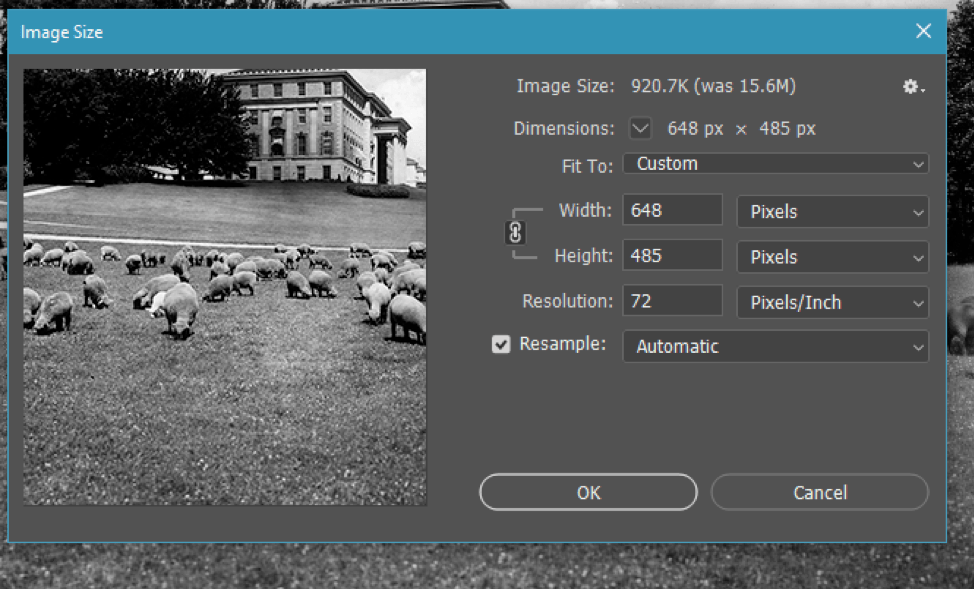Click the 'Image Size' title bar text
974x589 pixels.
(x=61, y=32)
